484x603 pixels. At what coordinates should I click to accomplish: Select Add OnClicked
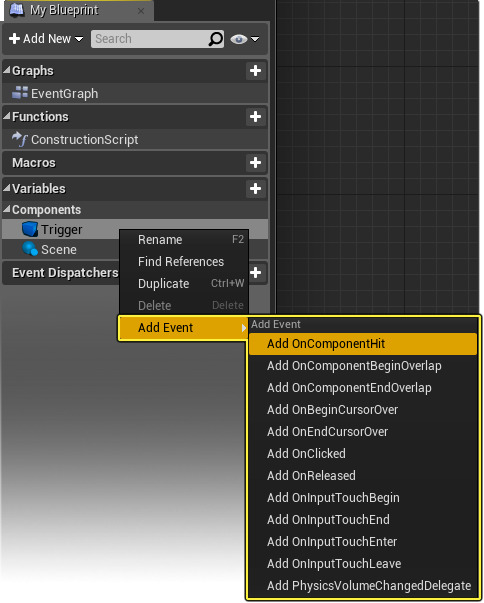[363, 453]
